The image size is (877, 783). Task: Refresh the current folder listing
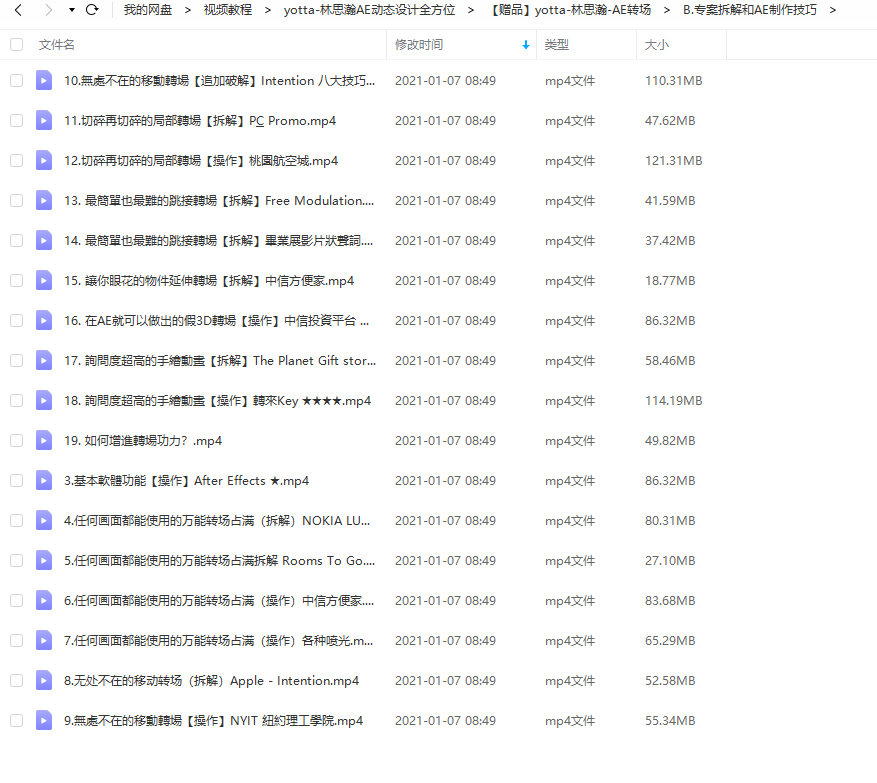[x=92, y=10]
